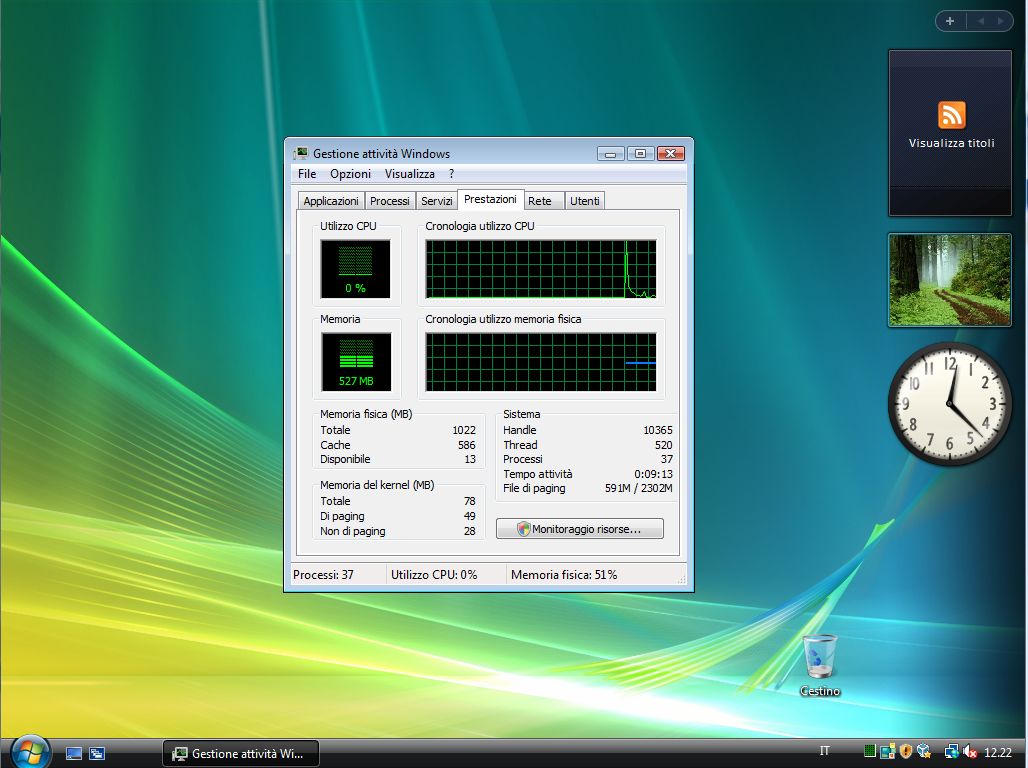Open the Opzioni menu
The width and height of the screenshot is (1028, 768).
pyautogui.click(x=350, y=174)
